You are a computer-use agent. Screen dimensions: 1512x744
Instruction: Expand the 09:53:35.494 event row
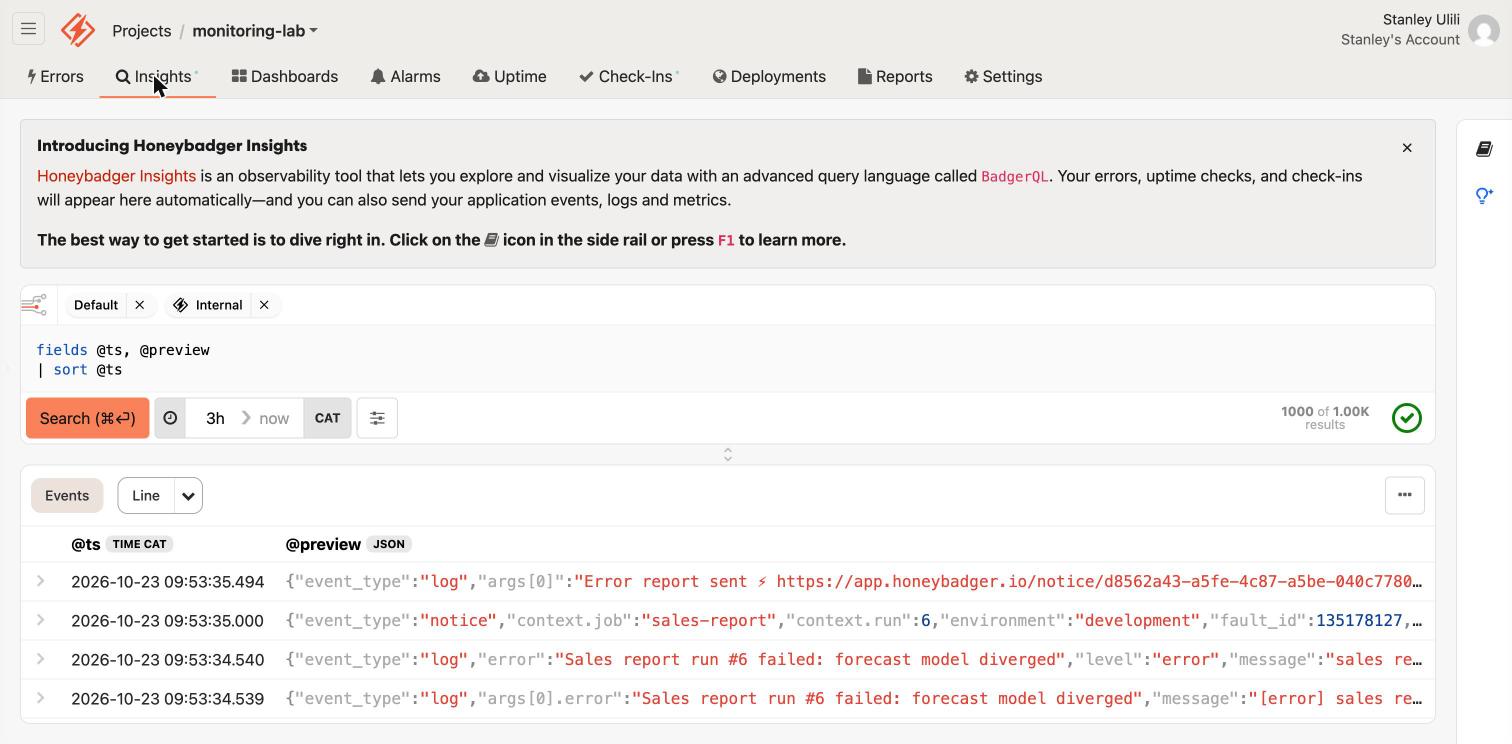41,581
